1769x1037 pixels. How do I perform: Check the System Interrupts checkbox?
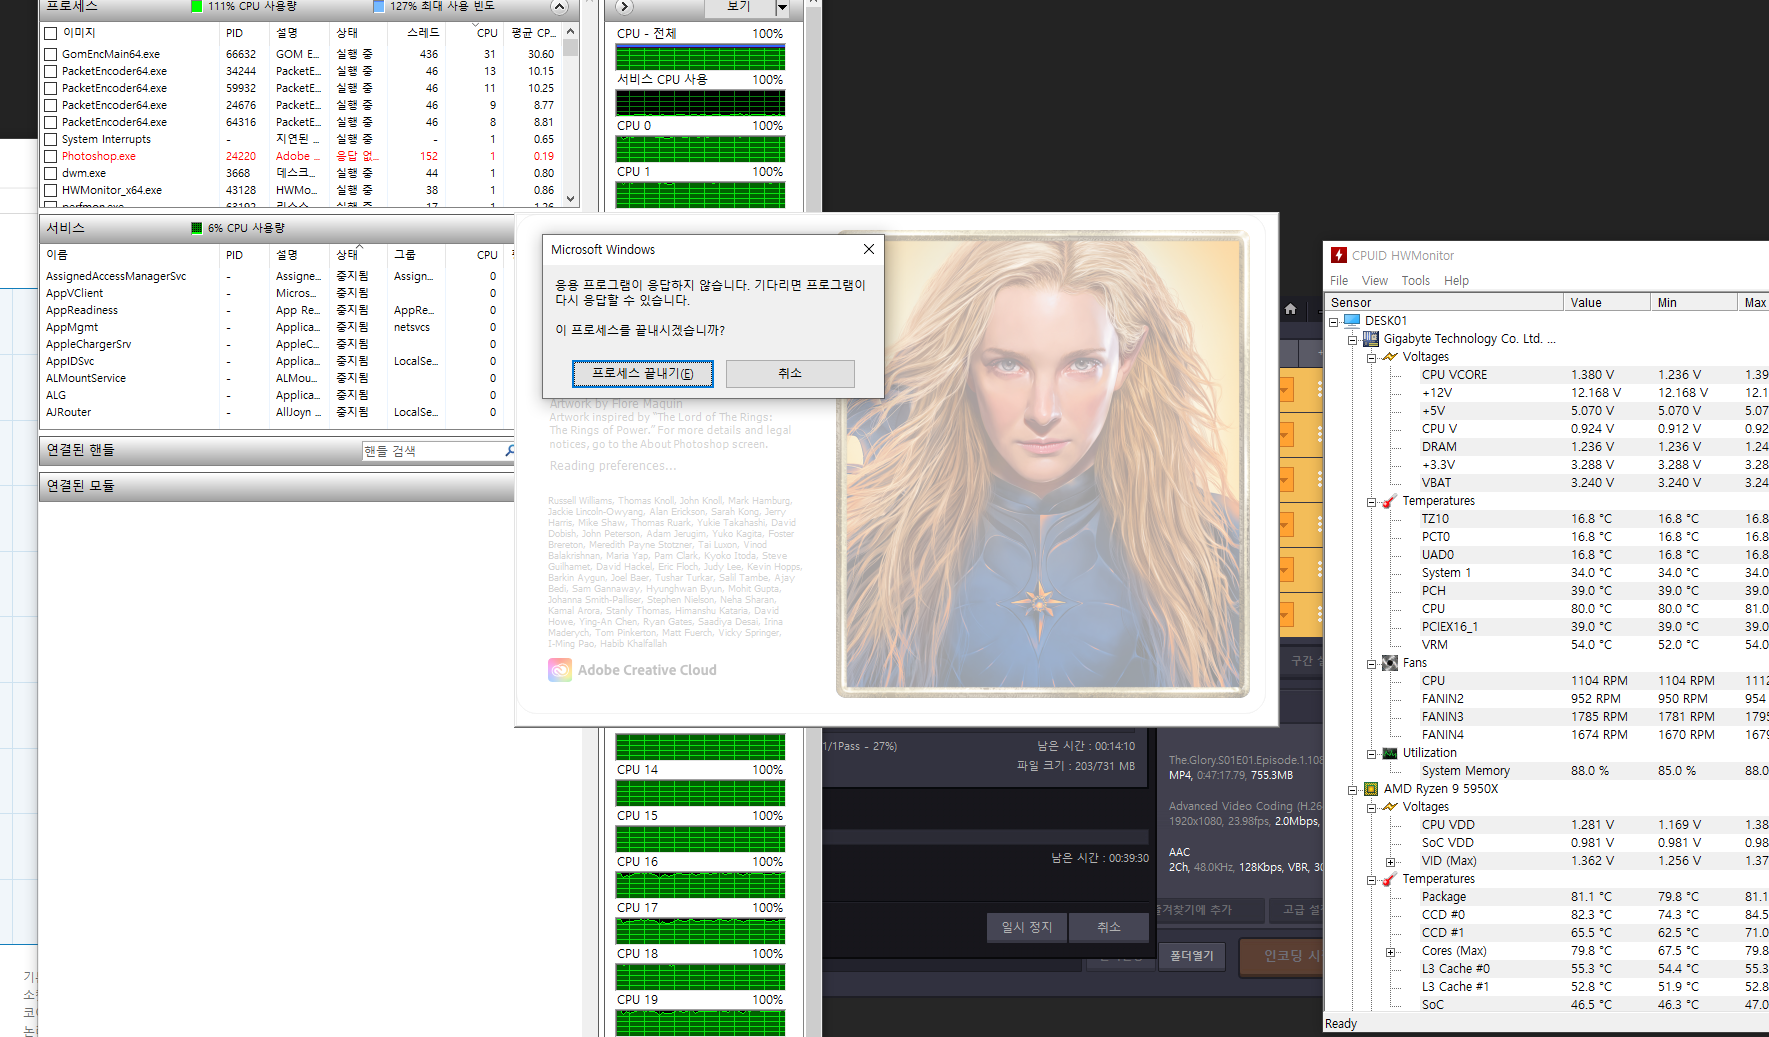[x=50, y=139]
